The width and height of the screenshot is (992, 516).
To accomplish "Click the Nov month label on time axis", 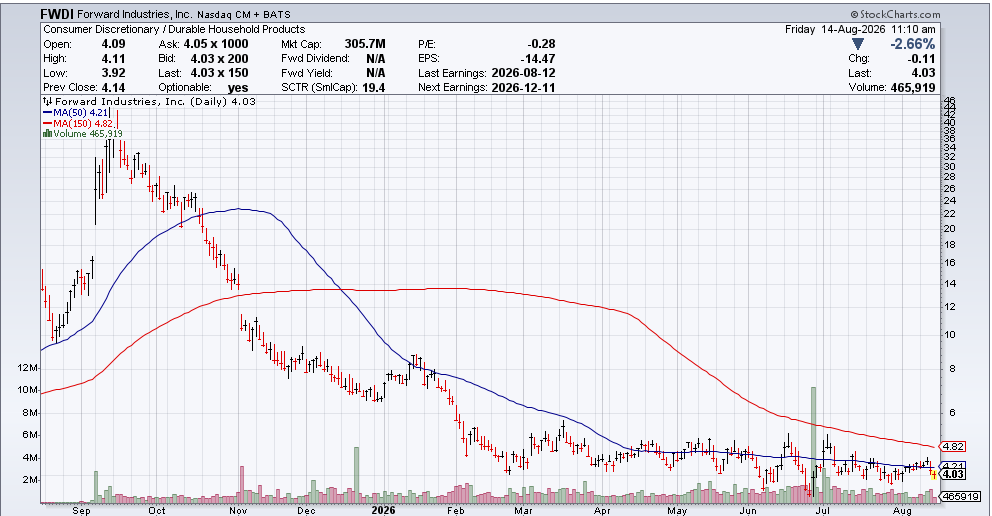I will click(x=239, y=510).
